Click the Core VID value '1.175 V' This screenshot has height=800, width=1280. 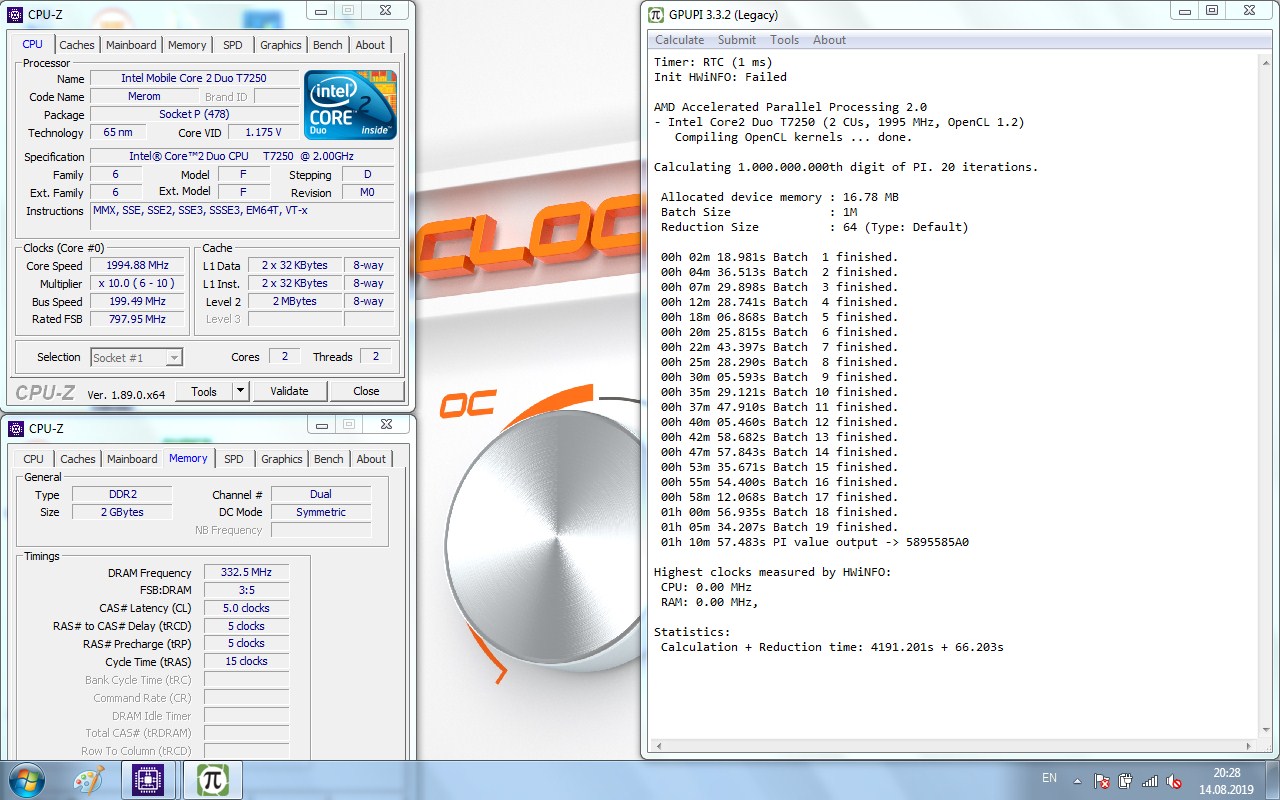click(x=263, y=133)
